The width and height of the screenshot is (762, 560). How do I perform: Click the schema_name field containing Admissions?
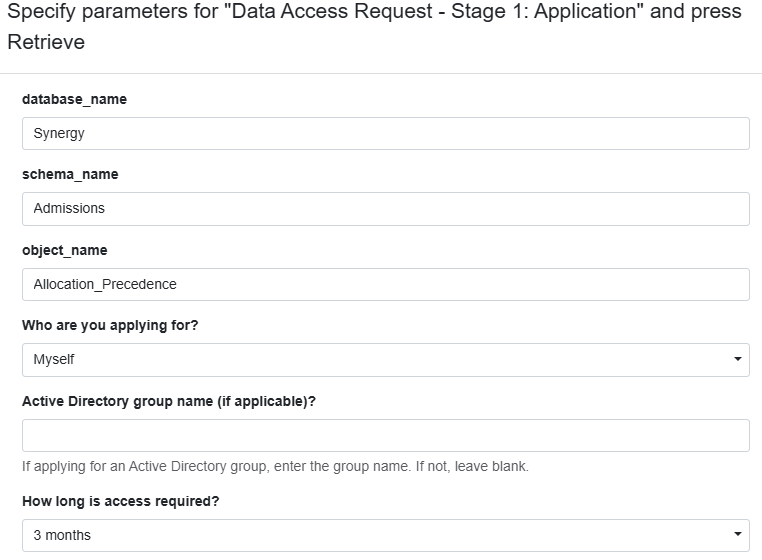[385, 209]
